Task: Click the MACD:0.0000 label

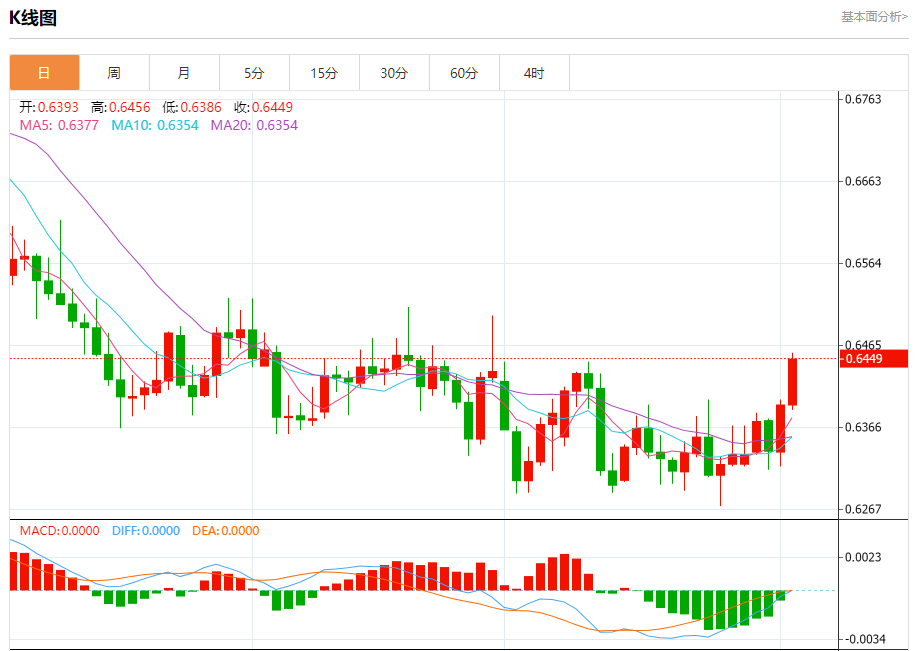Action: [x=60, y=531]
